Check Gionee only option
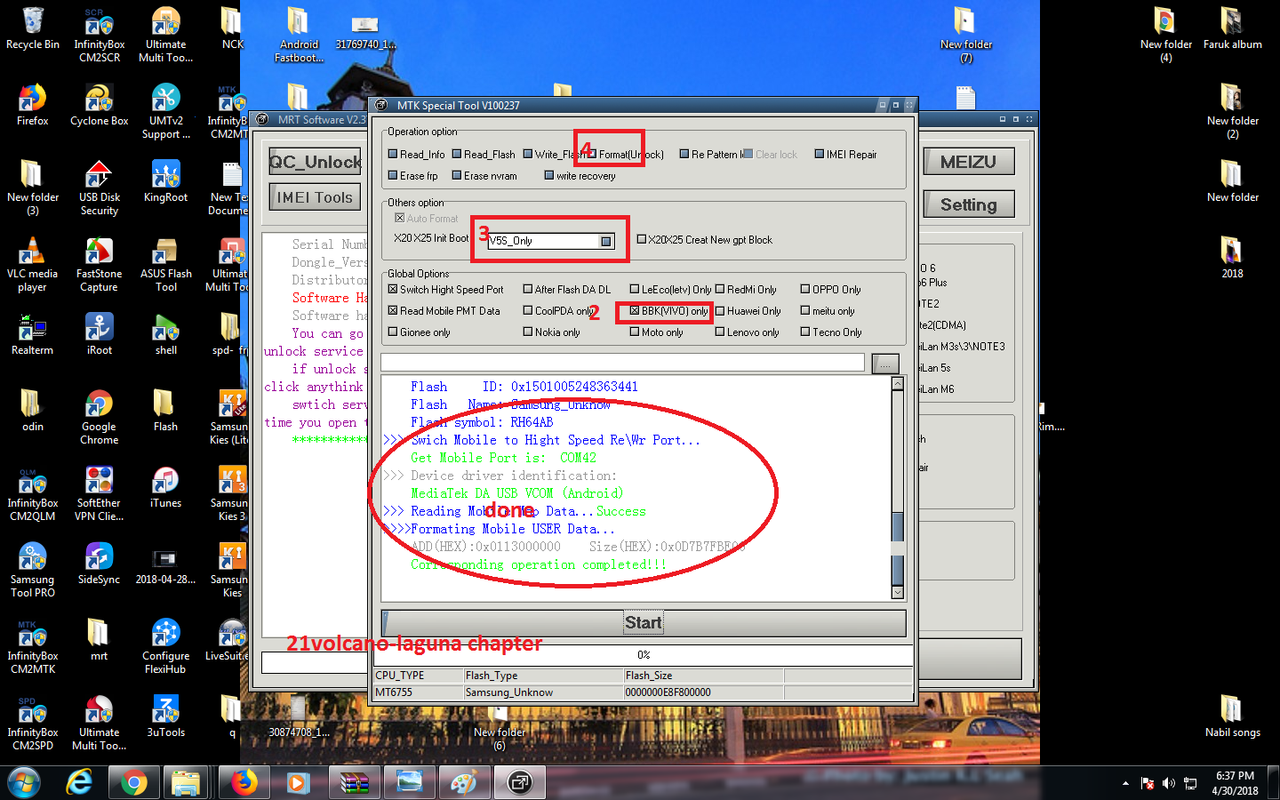This screenshot has width=1280, height=800. pos(393,332)
